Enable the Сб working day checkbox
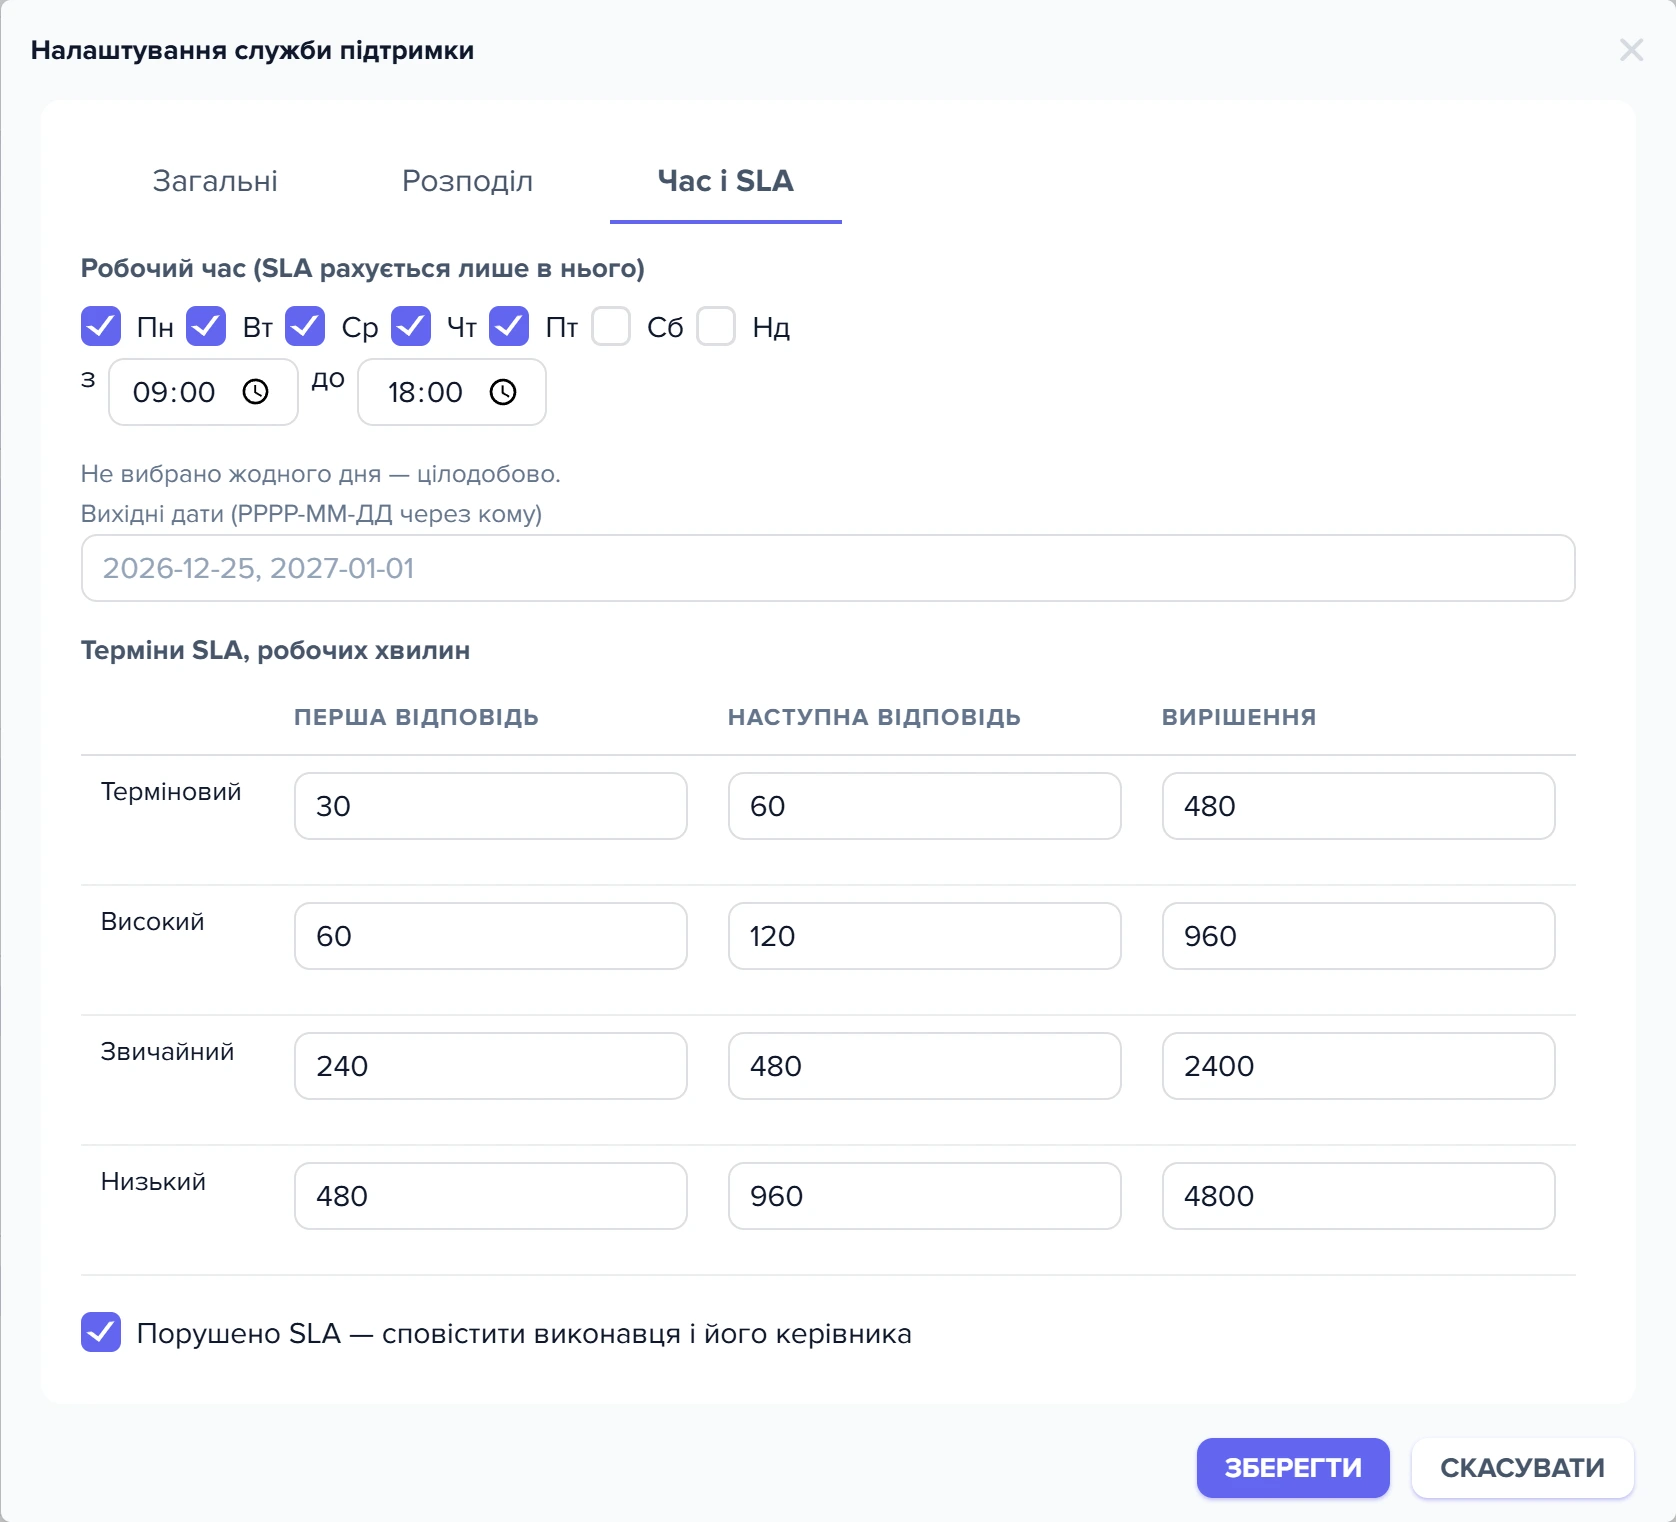This screenshot has width=1676, height=1522. 611,326
